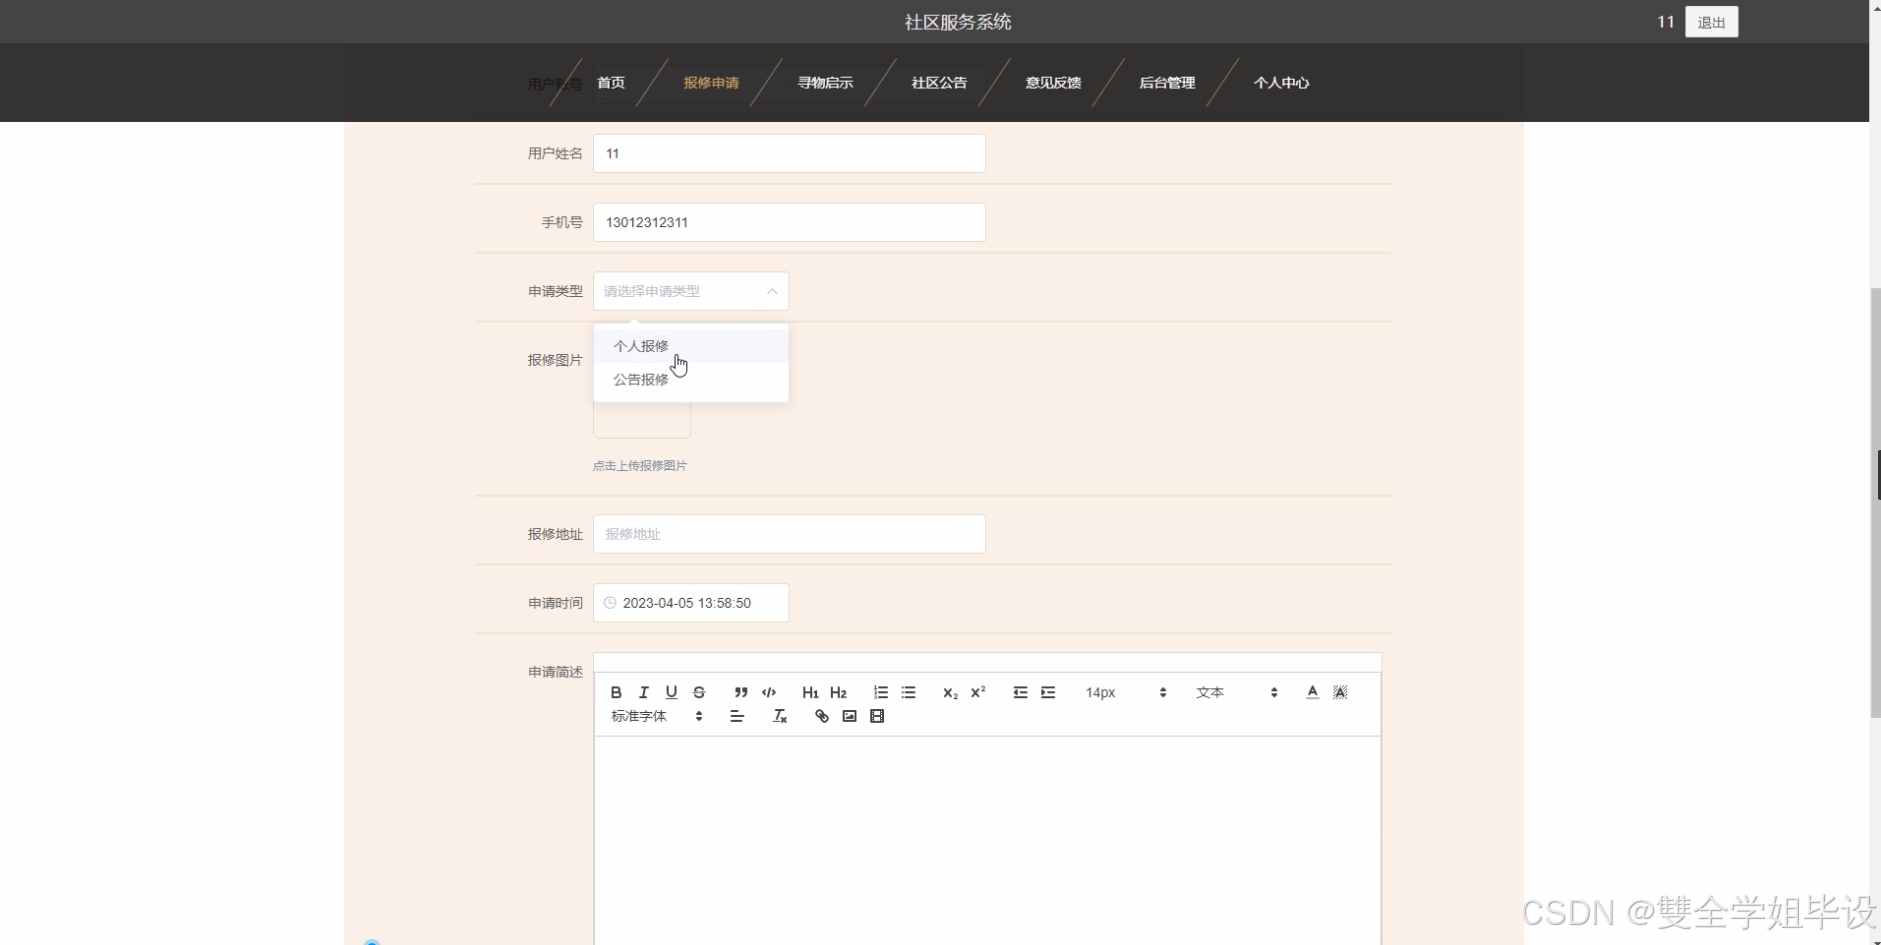Apply subscript formatting

tap(949, 692)
